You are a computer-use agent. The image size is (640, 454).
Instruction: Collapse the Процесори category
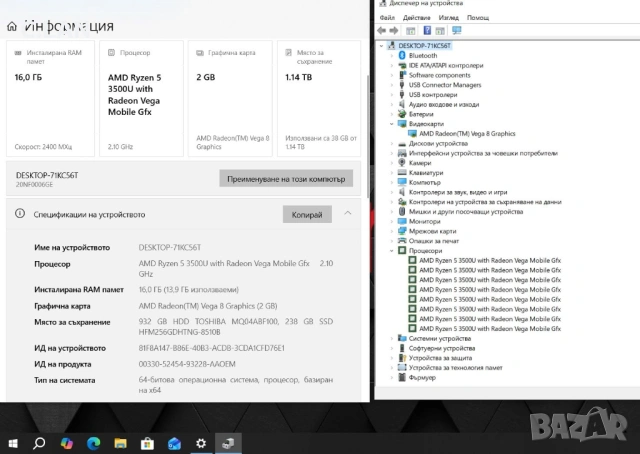[x=391, y=251]
